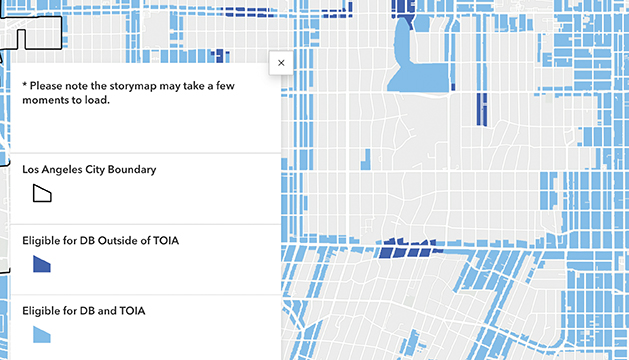
Task: Click the tiny dark blue parcel beside large polygon
Action: coord(453,87)
